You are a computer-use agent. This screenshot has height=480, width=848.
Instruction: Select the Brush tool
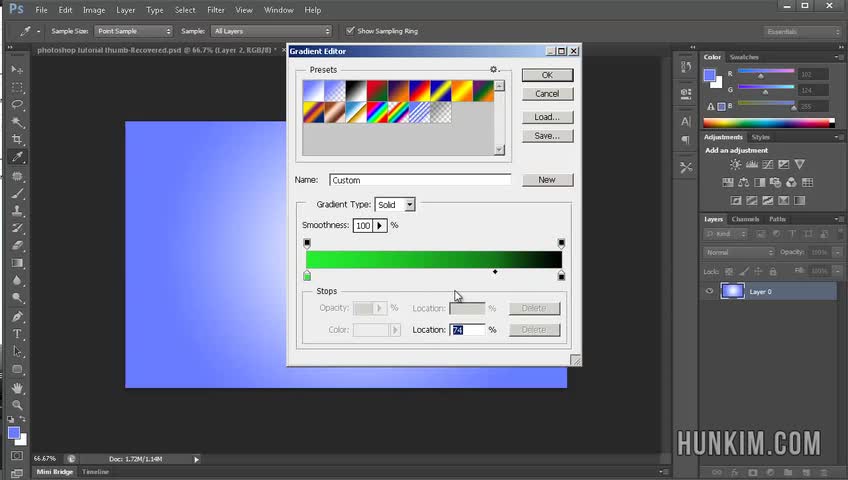(x=17, y=193)
